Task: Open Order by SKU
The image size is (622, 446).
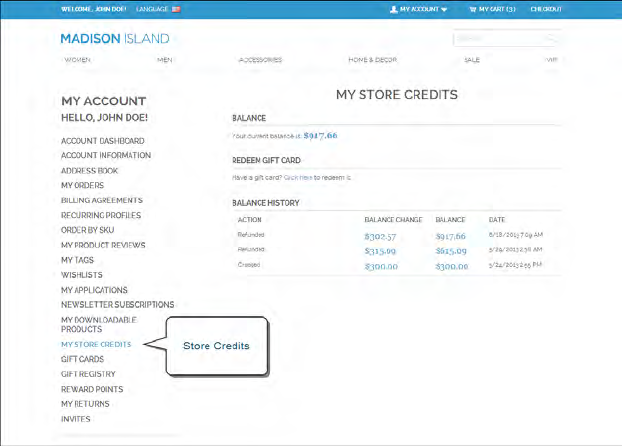Action: (88, 230)
